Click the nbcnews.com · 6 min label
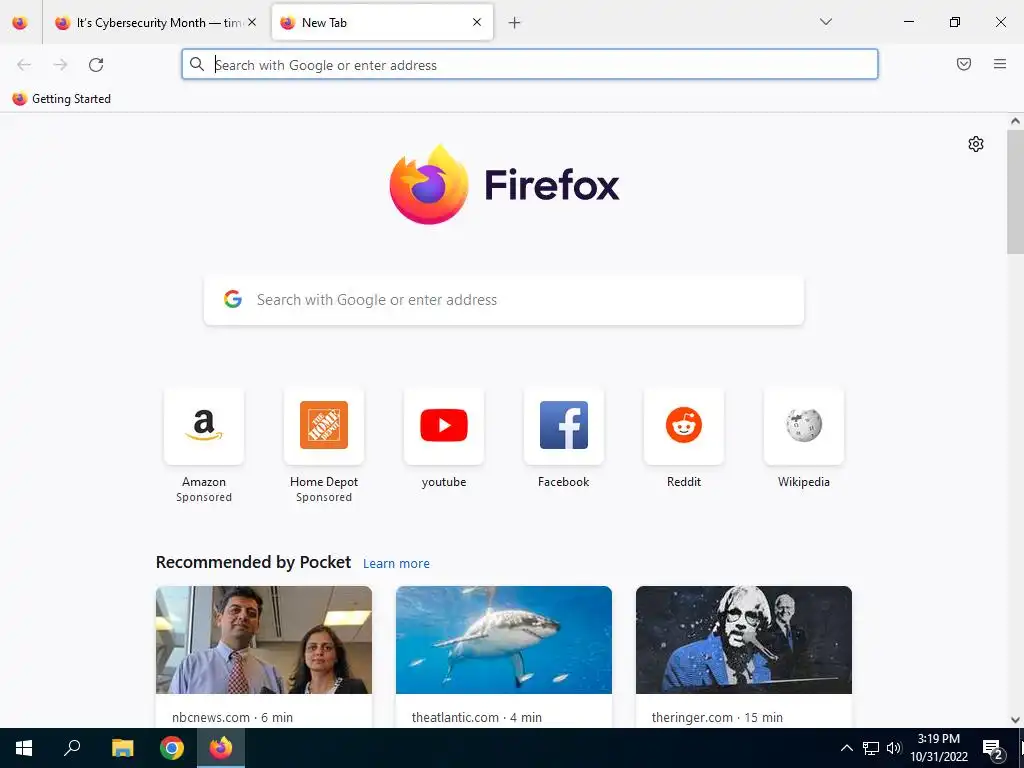The width and height of the screenshot is (1024, 768). point(232,717)
